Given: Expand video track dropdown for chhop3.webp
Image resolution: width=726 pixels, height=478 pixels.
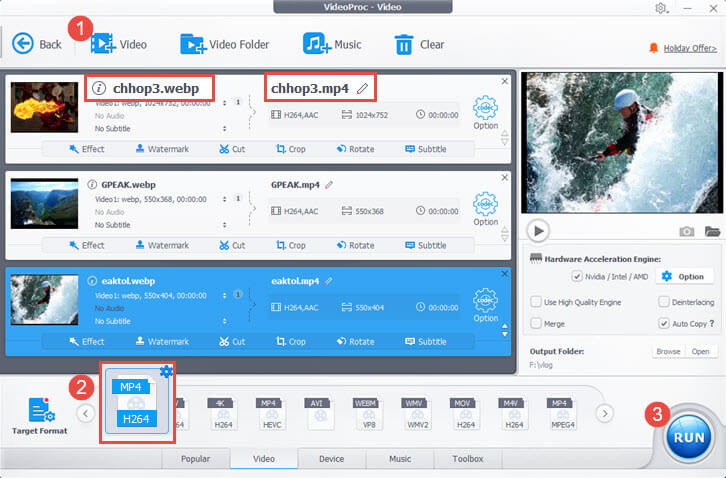Looking at the screenshot, I should (x=225, y=103).
